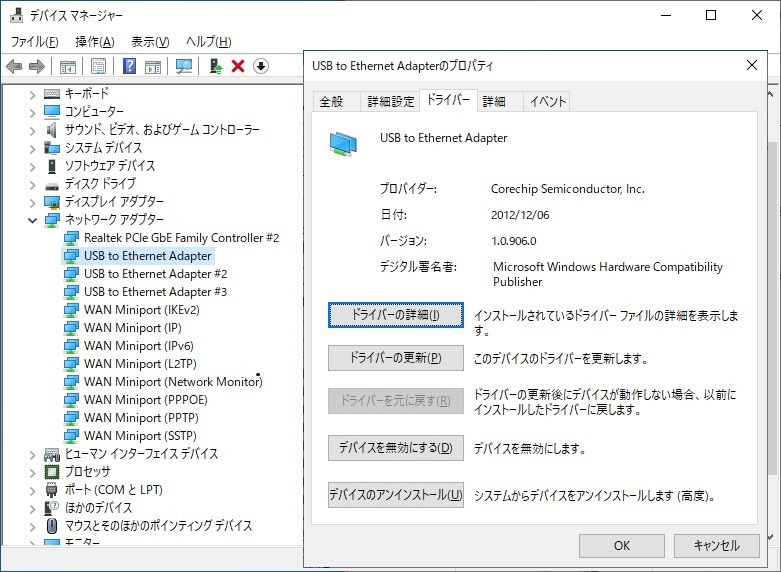Screen dimensions: 781x572
Task: Click the キャンセル button
Action: point(716,546)
